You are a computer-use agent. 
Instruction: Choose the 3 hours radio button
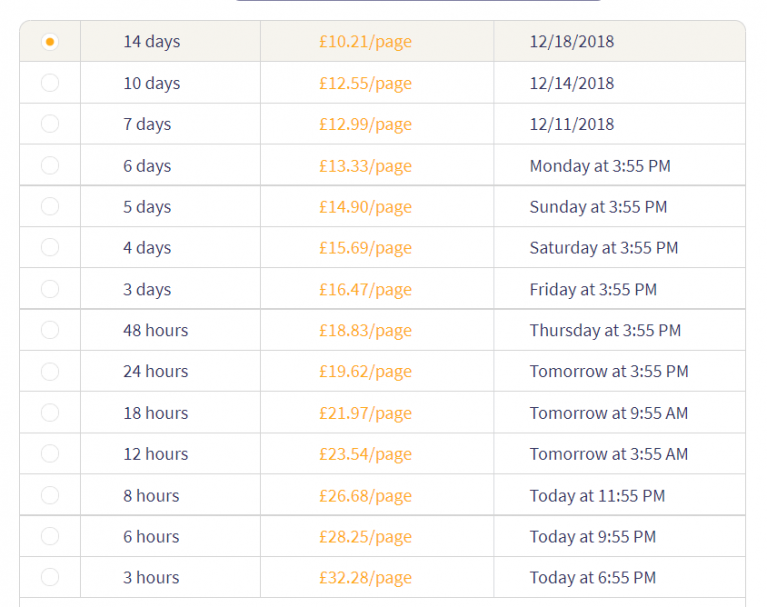[50, 577]
